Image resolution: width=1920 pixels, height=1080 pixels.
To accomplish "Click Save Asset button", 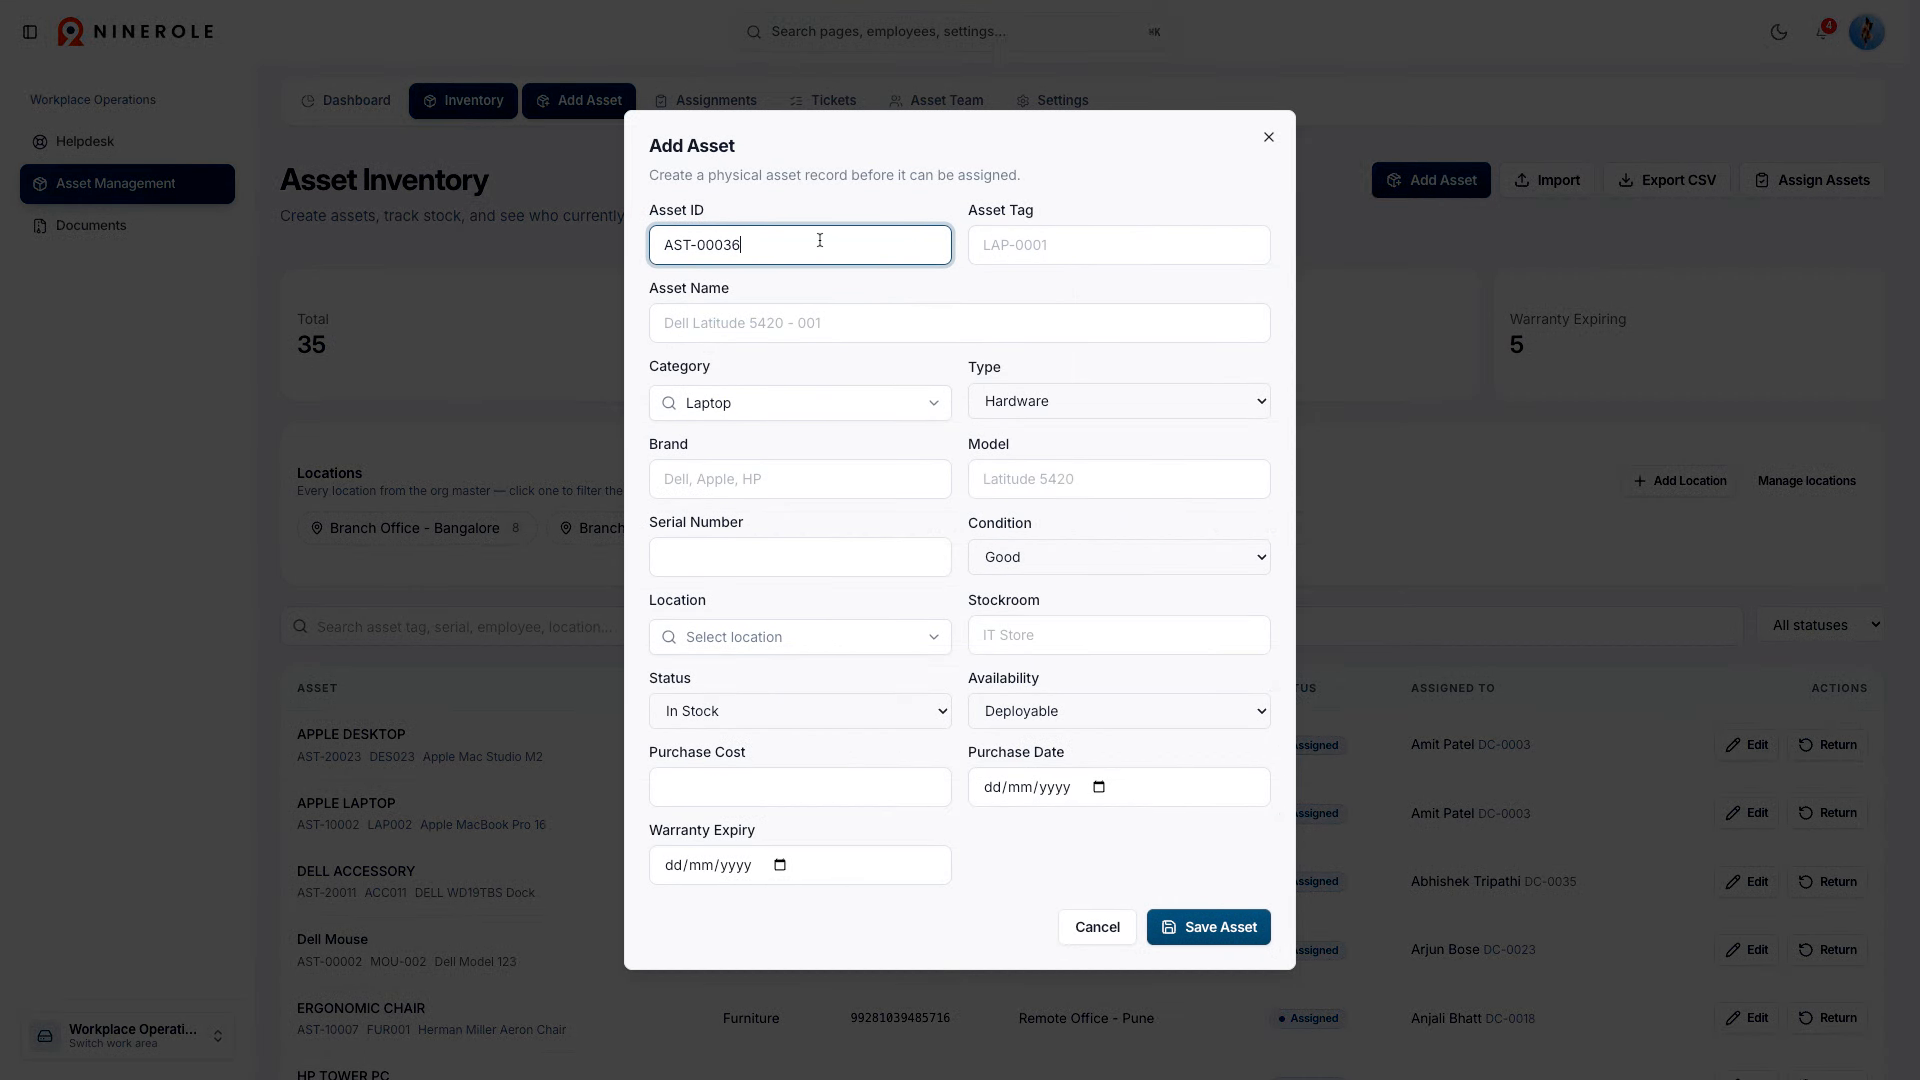I will 1209,927.
